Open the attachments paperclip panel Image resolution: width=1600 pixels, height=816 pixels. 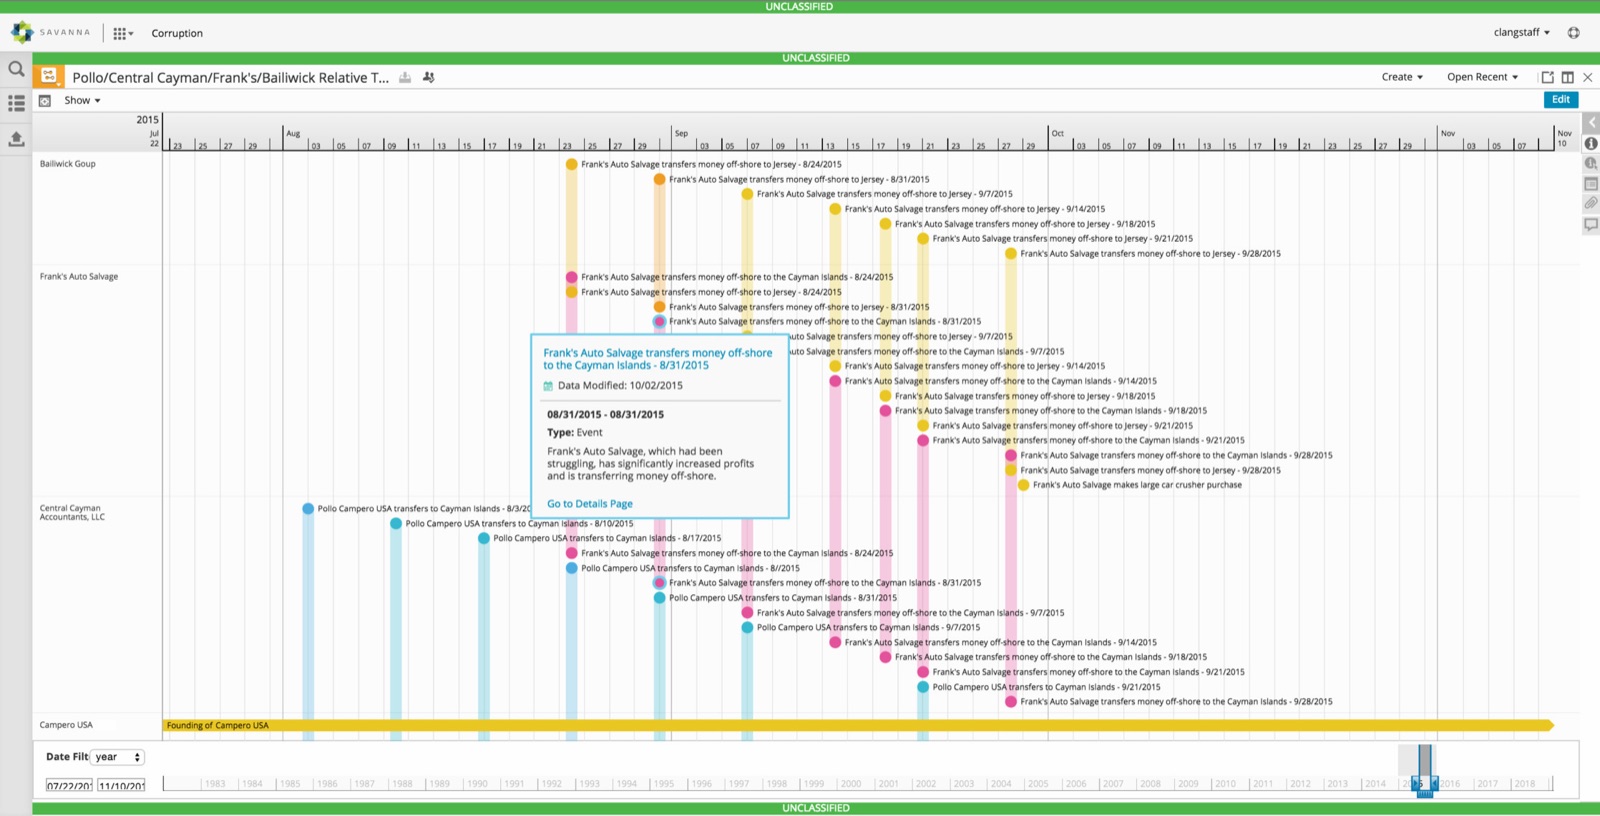click(1590, 204)
